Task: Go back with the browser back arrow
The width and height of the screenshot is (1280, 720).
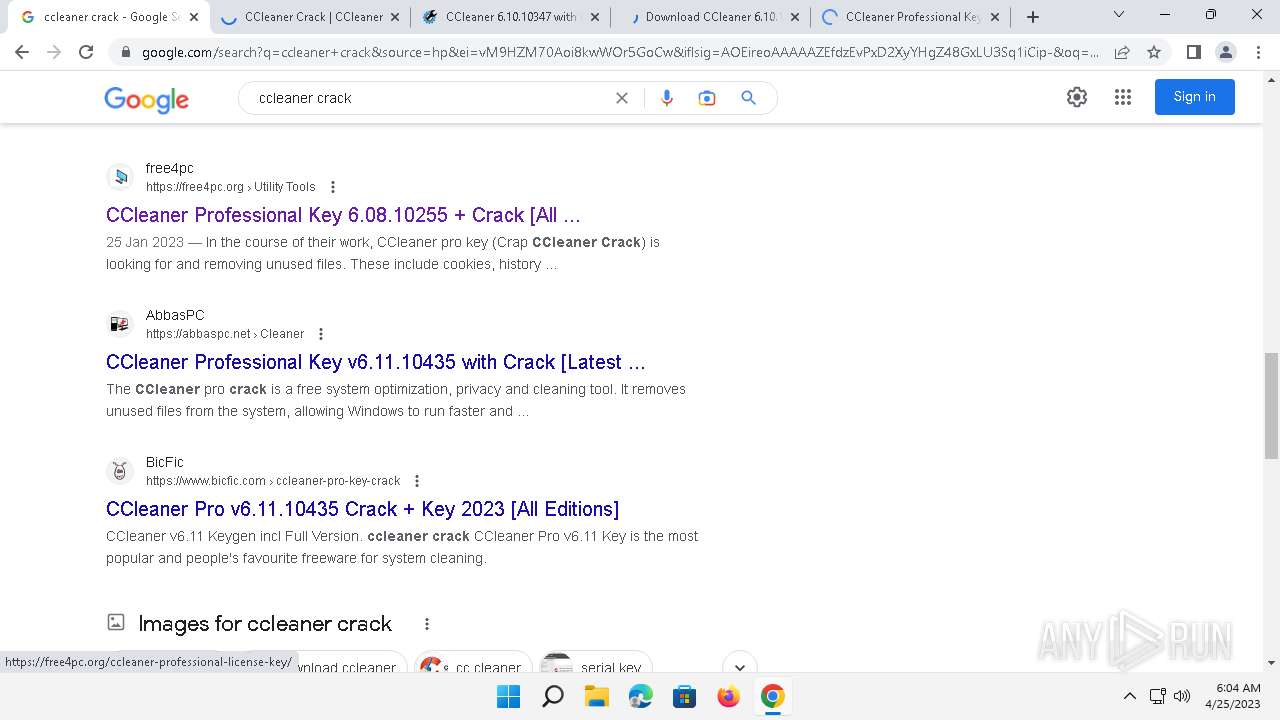Action: click(22, 52)
